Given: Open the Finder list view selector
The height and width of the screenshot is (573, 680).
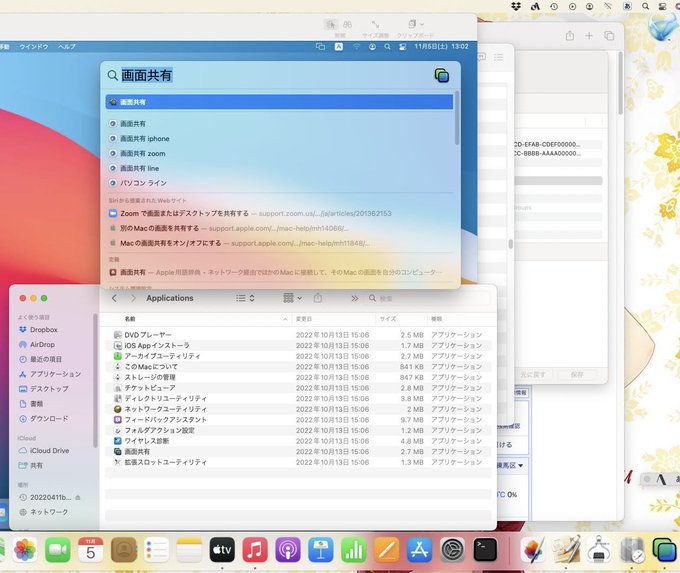Looking at the screenshot, I should 245,298.
